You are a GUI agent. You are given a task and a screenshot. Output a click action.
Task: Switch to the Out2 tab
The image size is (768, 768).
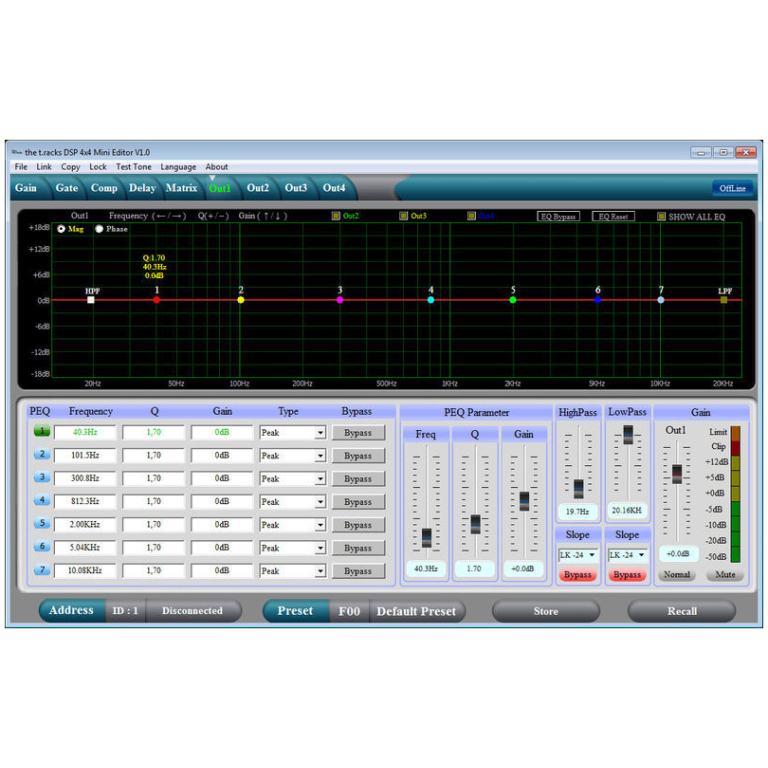click(x=258, y=188)
